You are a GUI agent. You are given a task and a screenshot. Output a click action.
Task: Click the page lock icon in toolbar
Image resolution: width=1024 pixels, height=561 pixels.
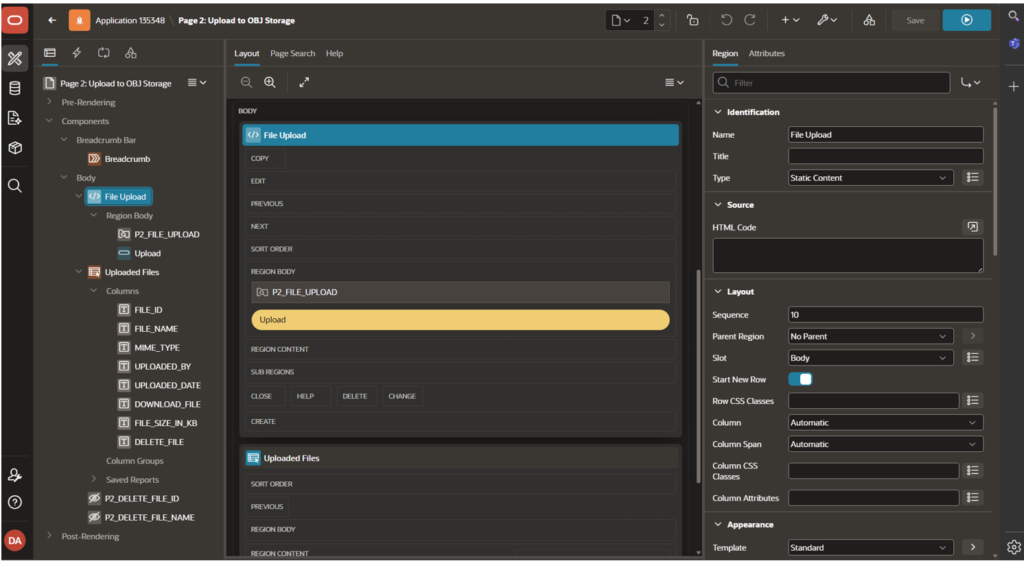693,20
